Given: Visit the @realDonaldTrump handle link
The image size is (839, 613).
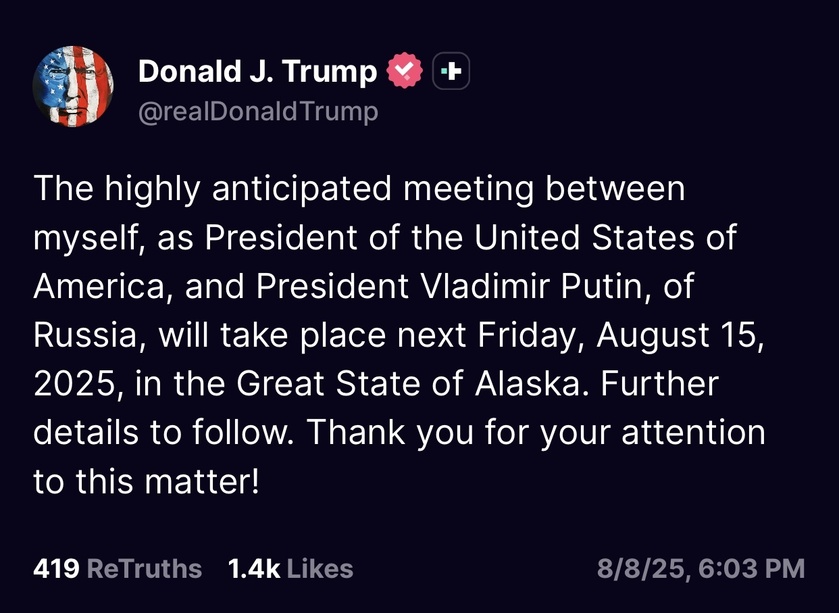Looking at the screenshot, I should 258,112.
